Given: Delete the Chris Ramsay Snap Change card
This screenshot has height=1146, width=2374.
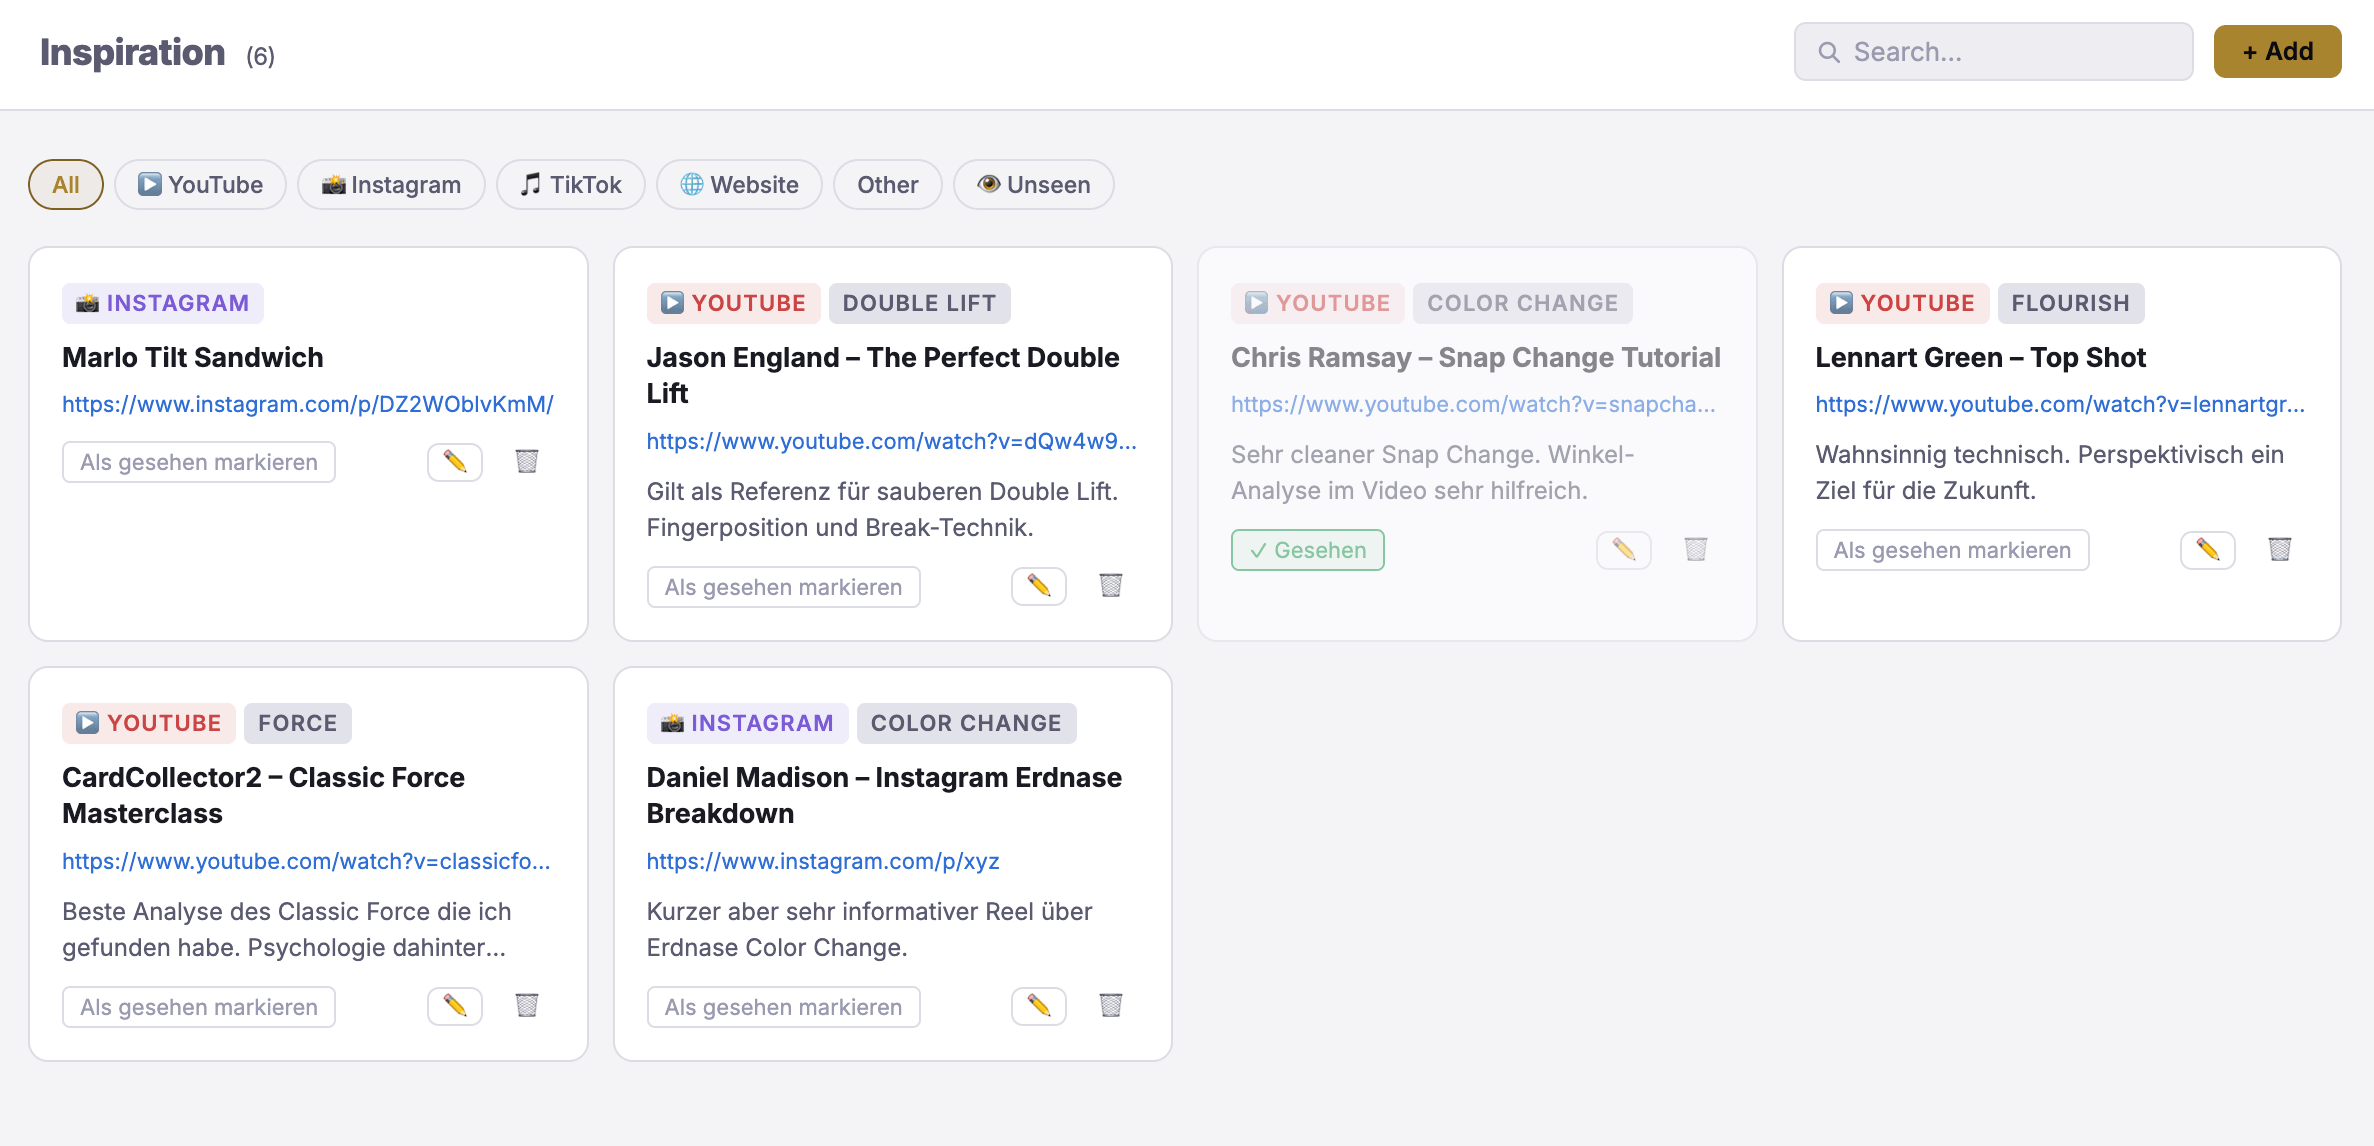Looking at the screenshot, I should [x=1696, y=550].
